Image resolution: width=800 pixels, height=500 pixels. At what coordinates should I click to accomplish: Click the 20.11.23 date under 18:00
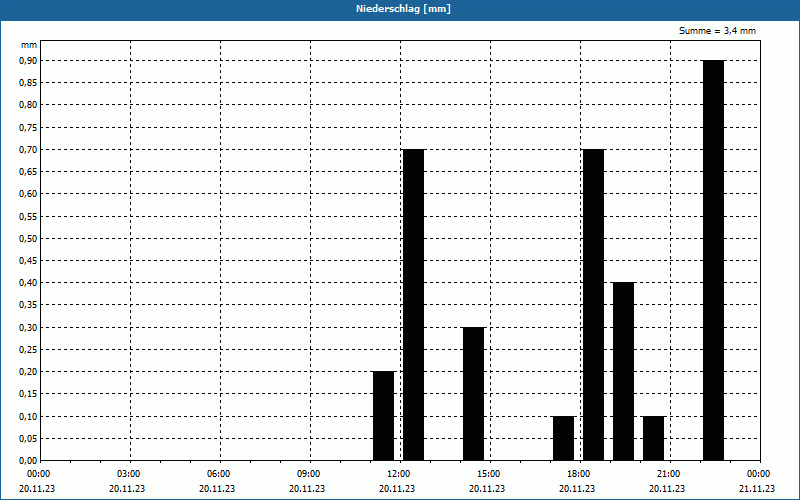tap(577, 489)
